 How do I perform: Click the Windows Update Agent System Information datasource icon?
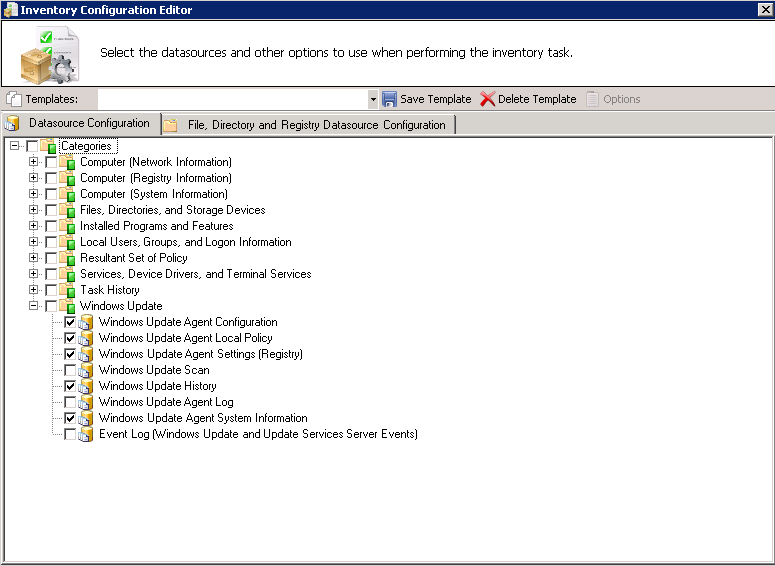coord(86,418)
